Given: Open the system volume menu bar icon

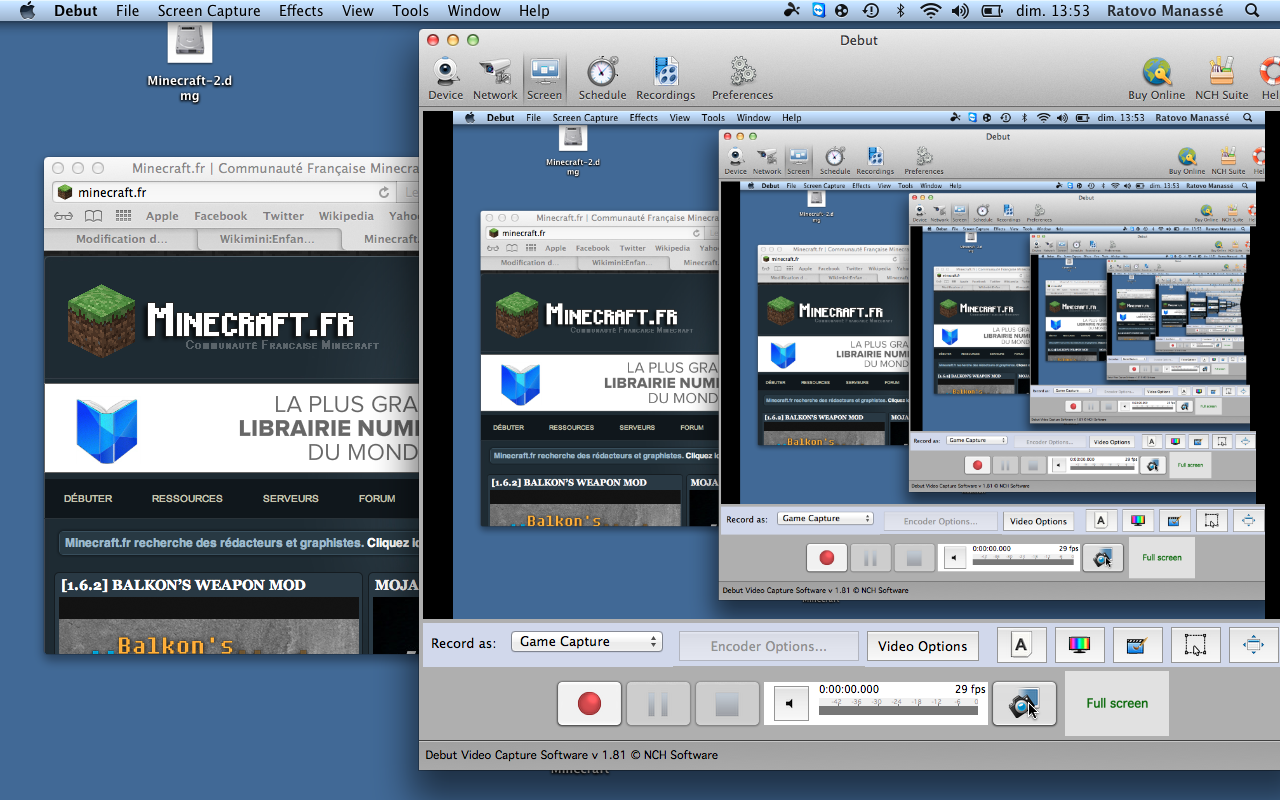Looking at the screenshot, I should (x=960, y=11).
